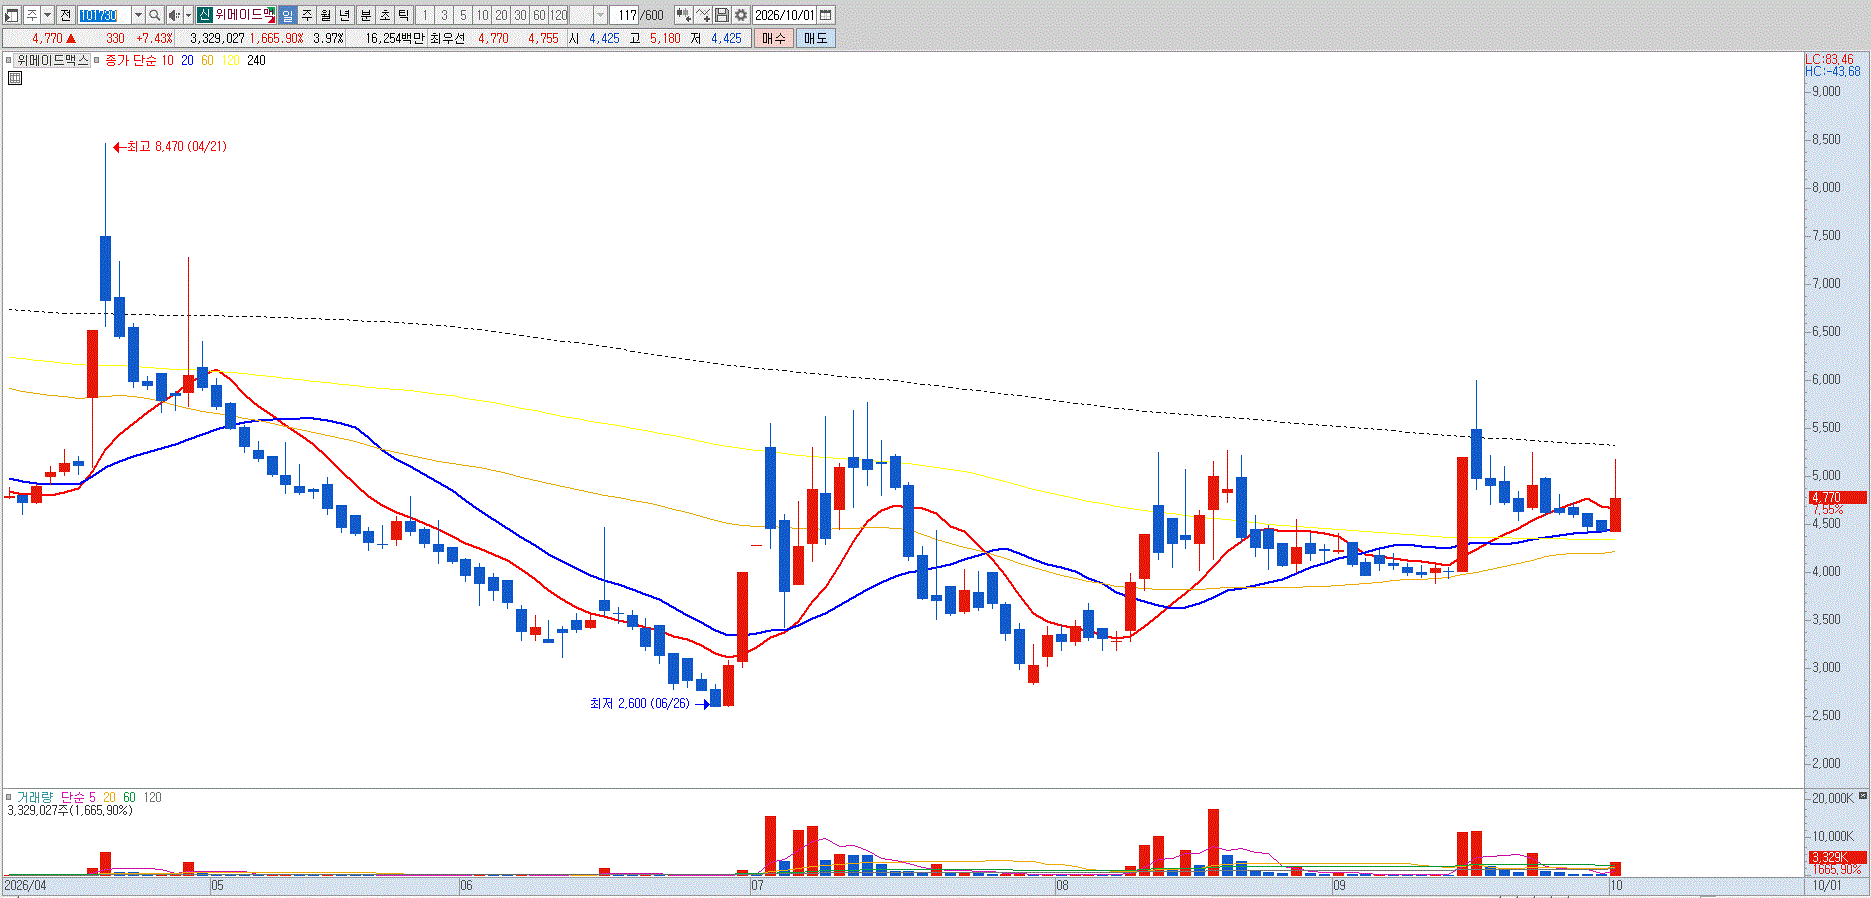Toggle the small square before 거래량 label
1871x898 pixels.
(9, 798)
